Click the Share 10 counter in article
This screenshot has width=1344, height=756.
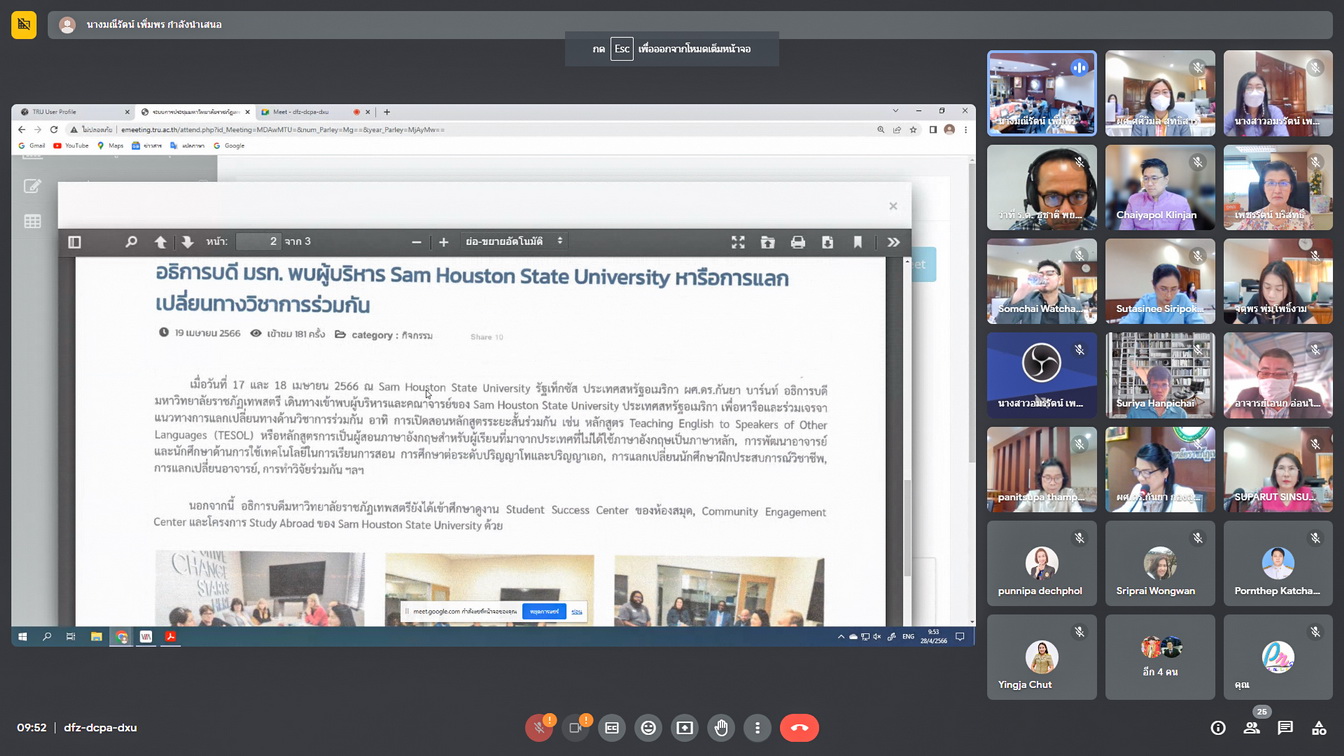[x=487, y=337]
